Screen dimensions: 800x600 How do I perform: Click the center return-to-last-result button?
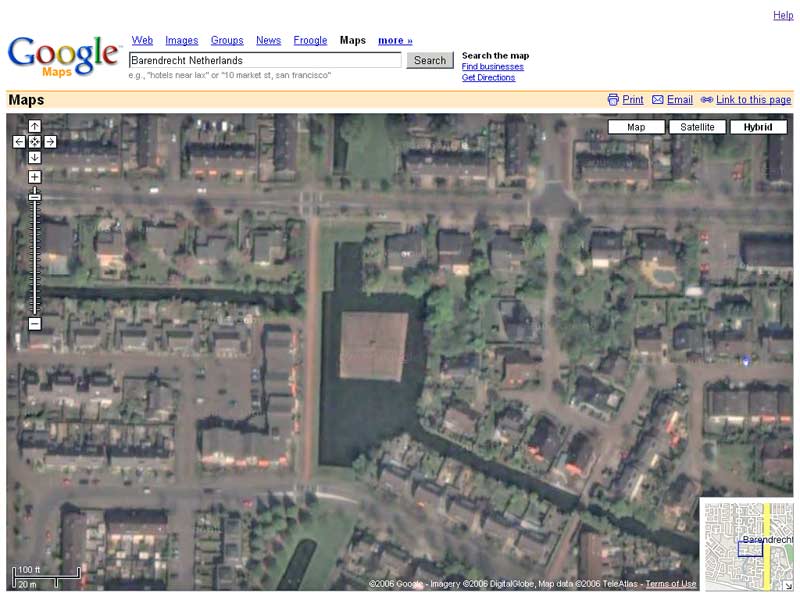(x=34, y=142)
